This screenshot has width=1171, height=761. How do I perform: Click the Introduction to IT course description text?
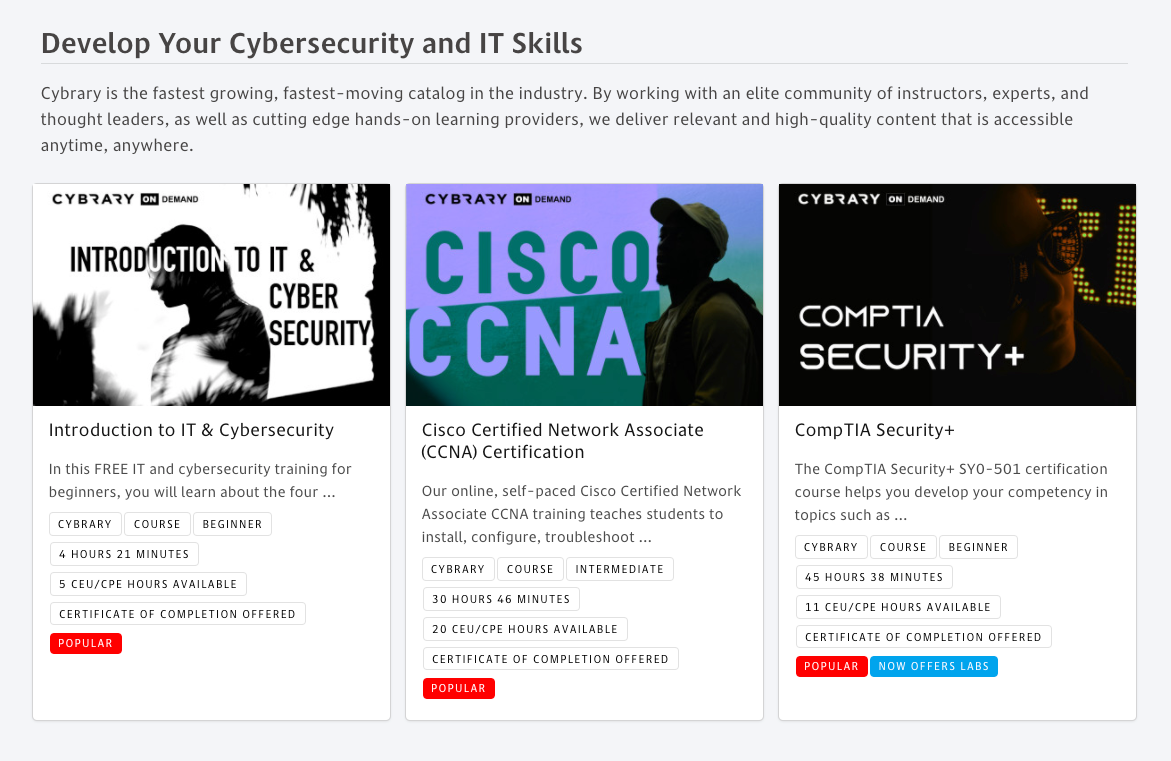[x=199, y=480]
